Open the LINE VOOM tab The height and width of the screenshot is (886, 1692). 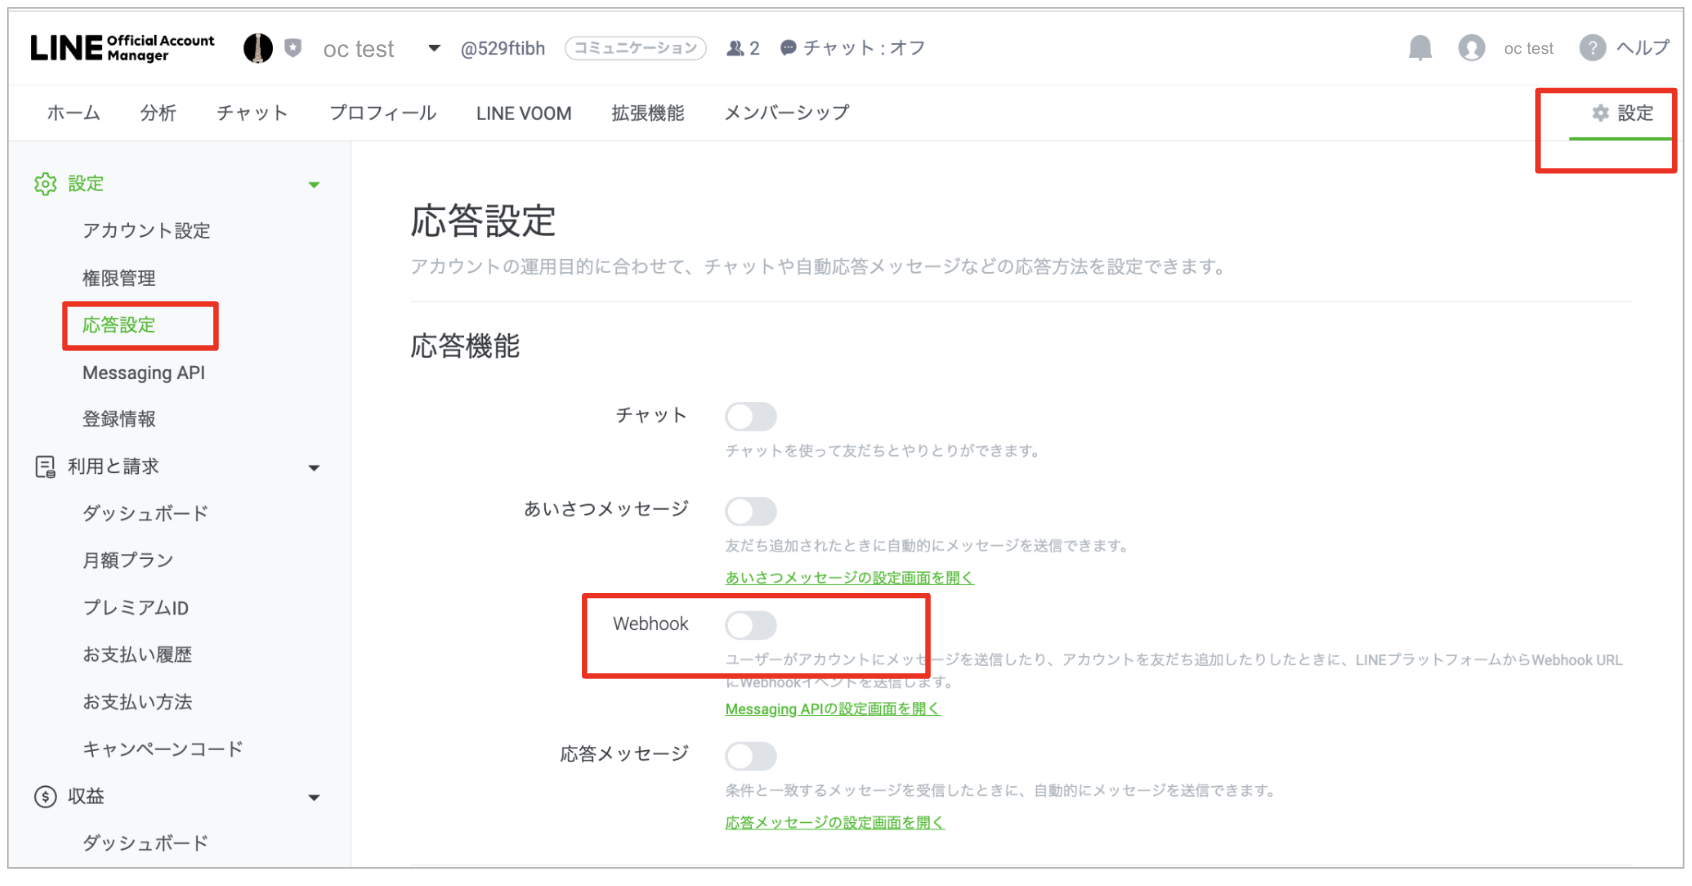(x=524, y=113)
